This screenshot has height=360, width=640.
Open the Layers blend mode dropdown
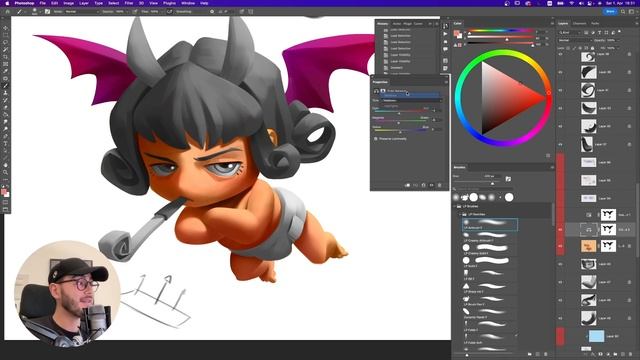point(575,40)
